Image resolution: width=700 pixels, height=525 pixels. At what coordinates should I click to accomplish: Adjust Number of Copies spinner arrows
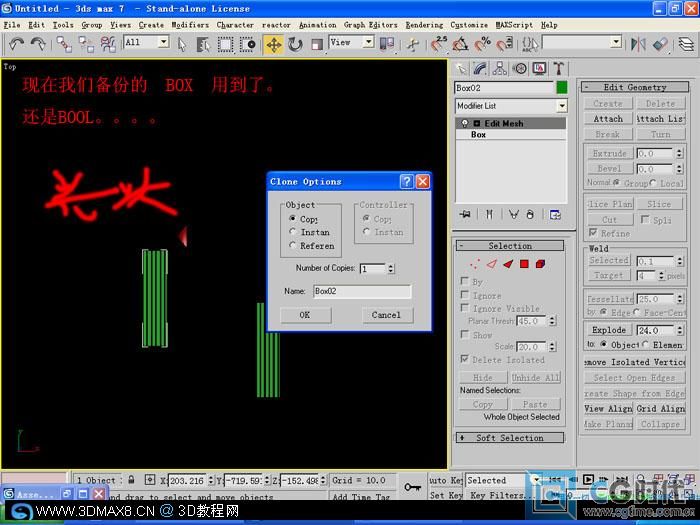tap(391, 268)
